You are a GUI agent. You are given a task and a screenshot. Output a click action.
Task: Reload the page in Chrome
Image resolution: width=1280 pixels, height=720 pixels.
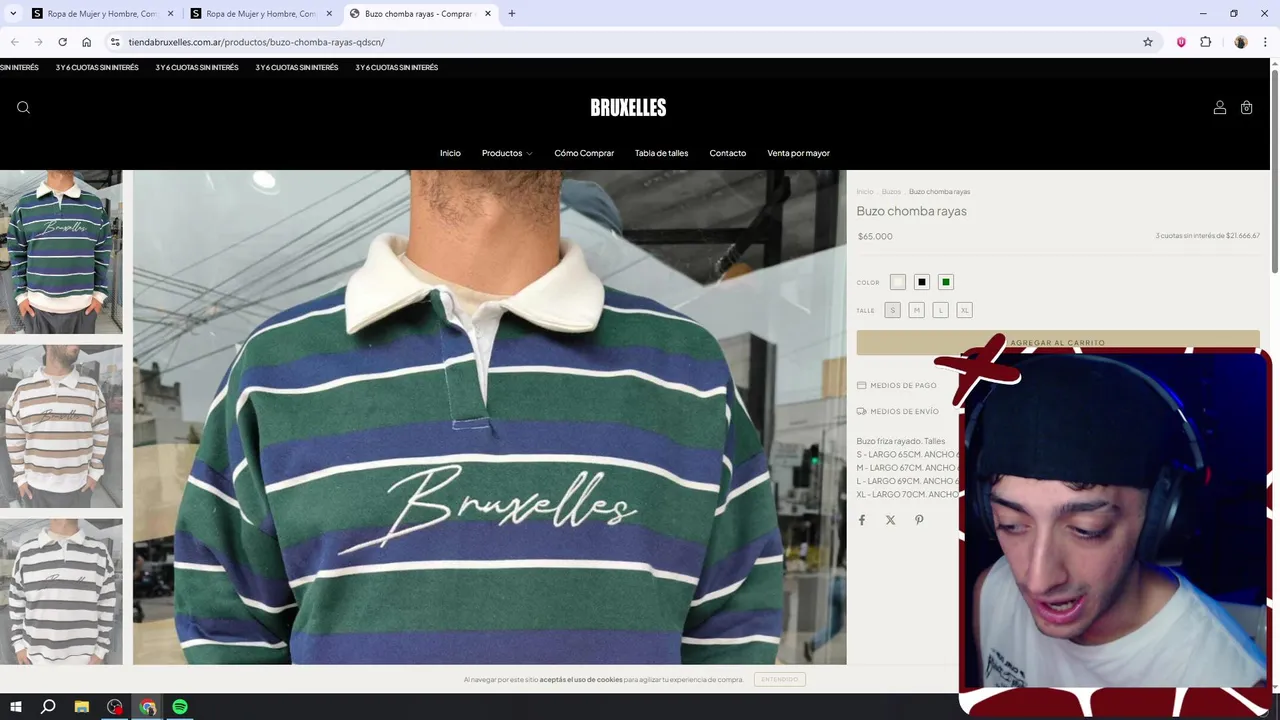pyautogui.click(x=62, y=42)
